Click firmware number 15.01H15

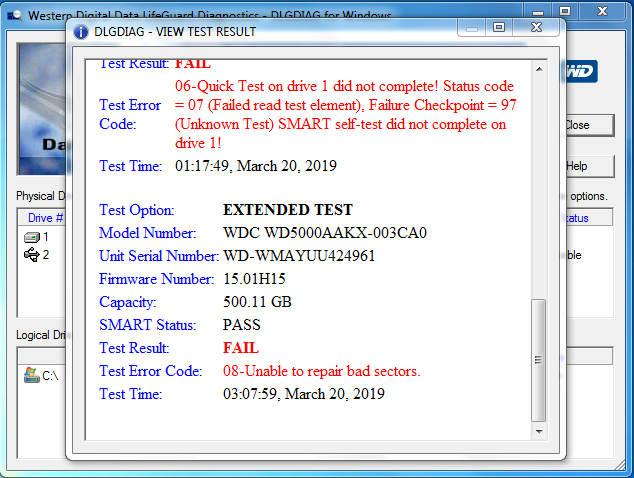coord(254,279)
